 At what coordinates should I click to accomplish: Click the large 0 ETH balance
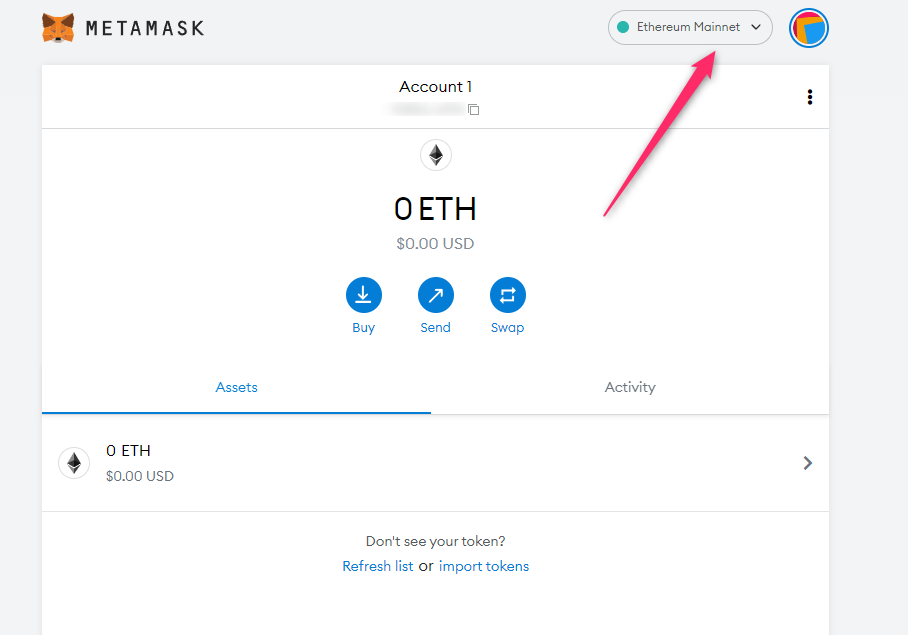(x=435, y=209)
